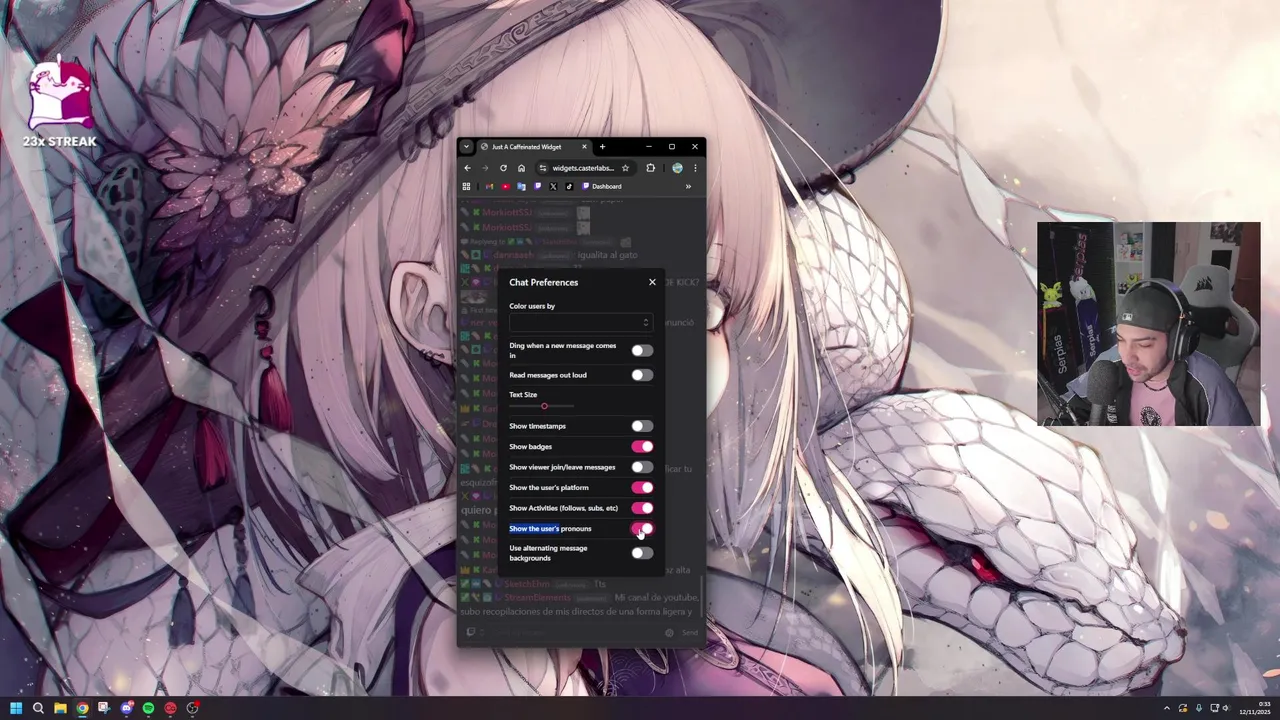Open Snipping Tool from taskbar
Screen dimensions: 1280x720
tap(104, 708)
